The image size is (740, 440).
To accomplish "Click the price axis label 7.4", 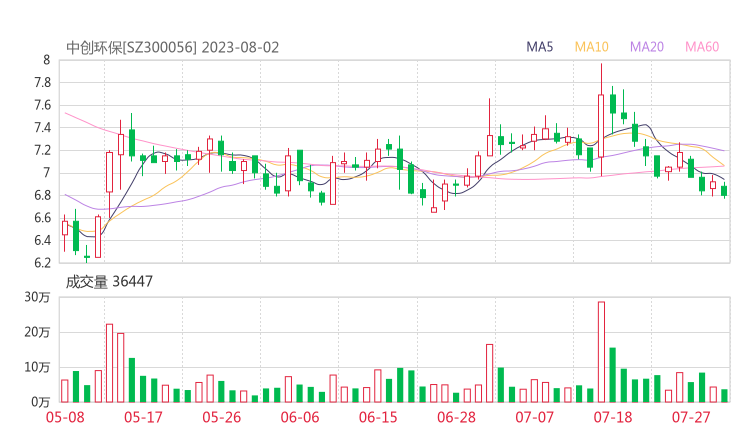I will (x=42, y=127).
